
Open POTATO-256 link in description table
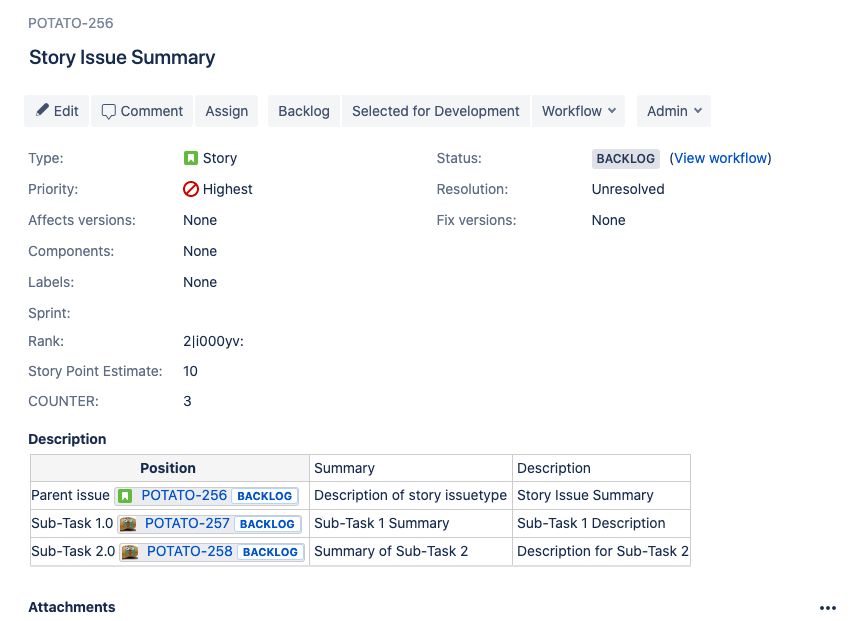click(x=184, y=495)
